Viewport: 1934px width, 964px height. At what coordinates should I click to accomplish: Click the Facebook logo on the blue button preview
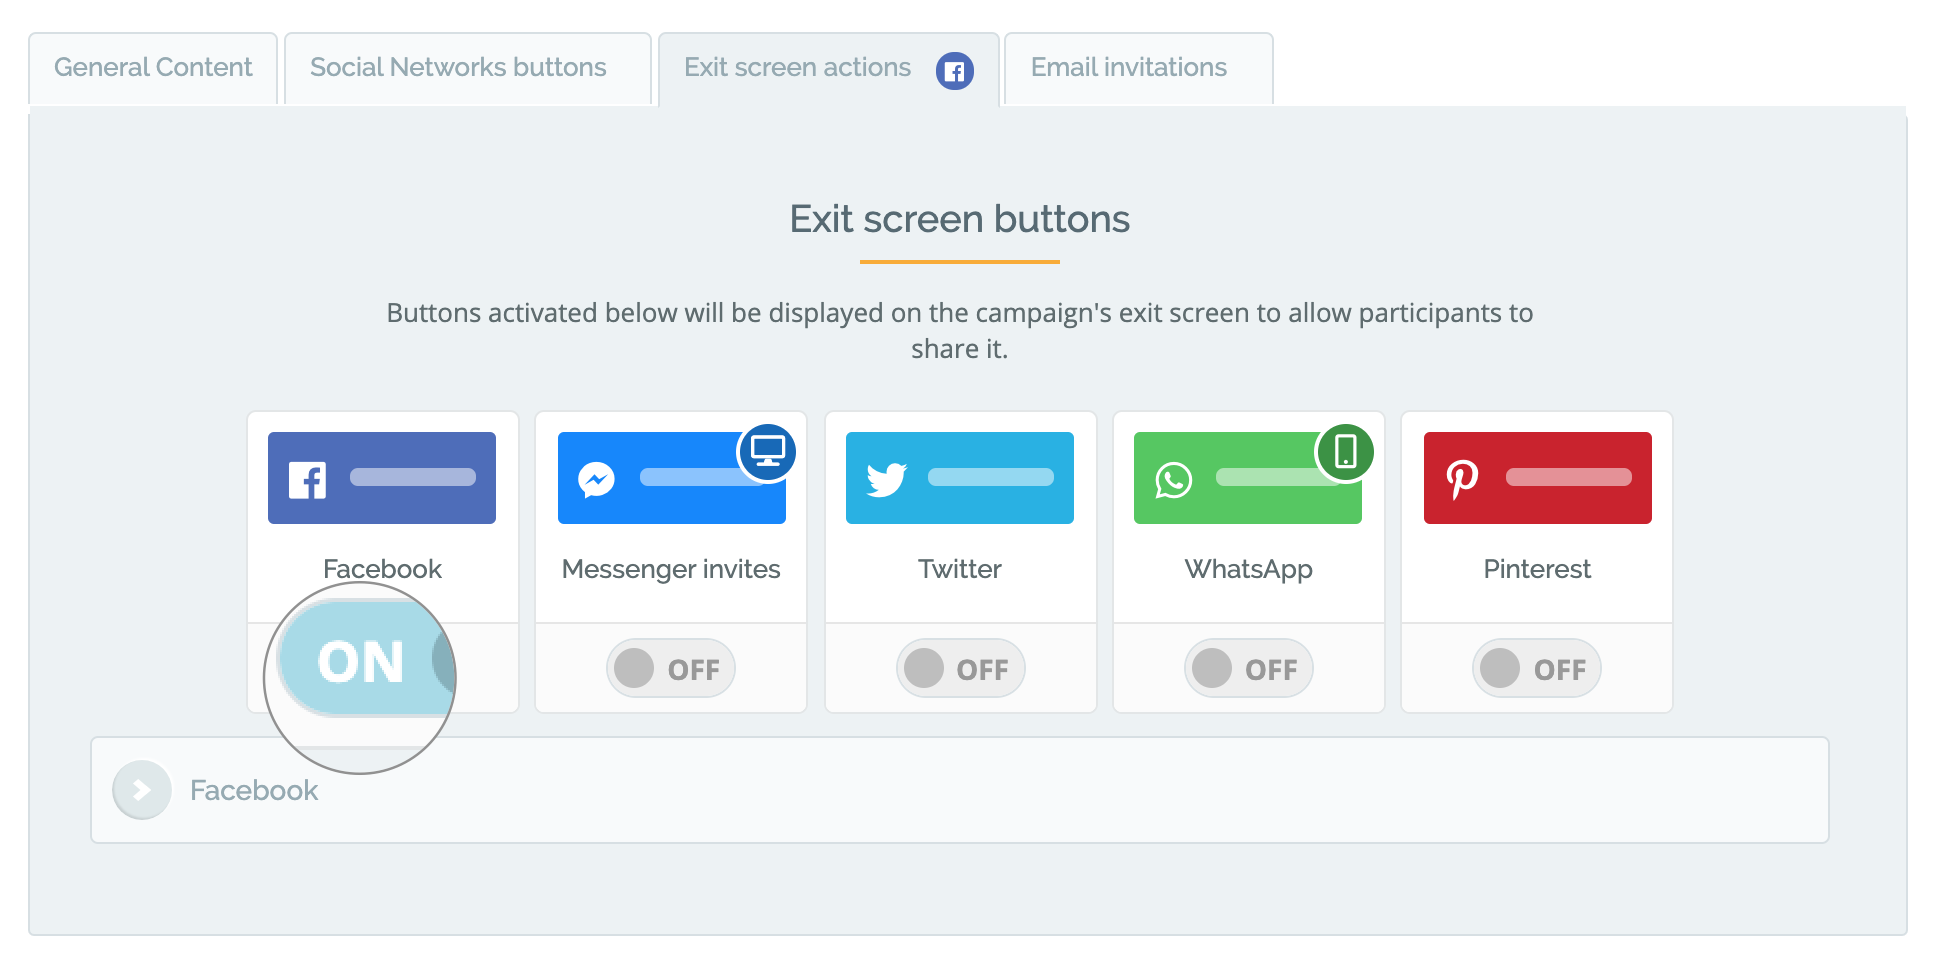(307, 480)
